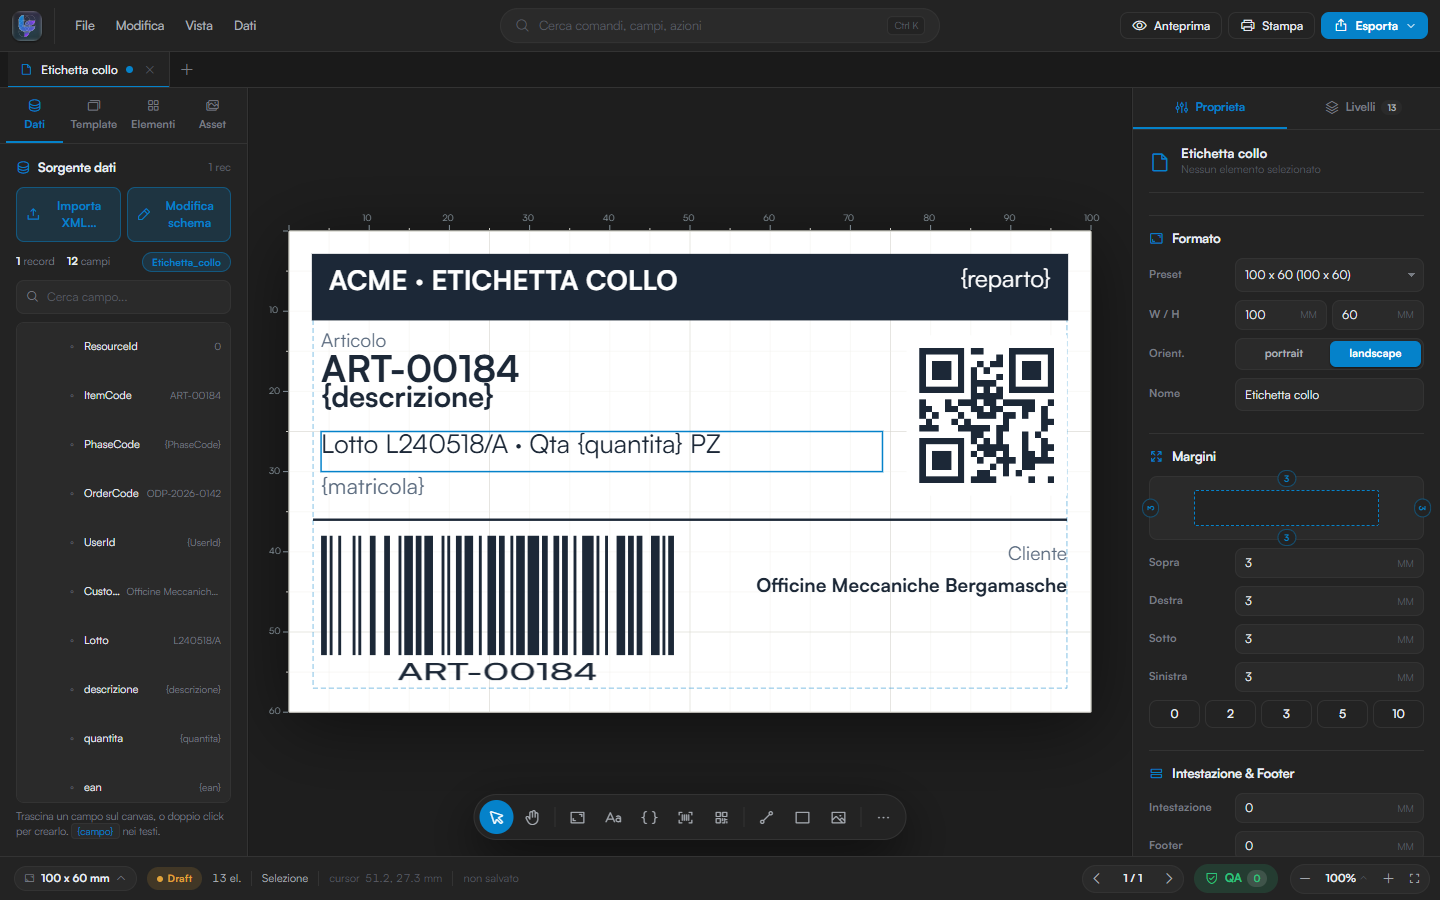The width and height of the screenshot is (1440, 900).
Task: Click the app logo icon
Action: pyautogui.click(x=27, y=26)
